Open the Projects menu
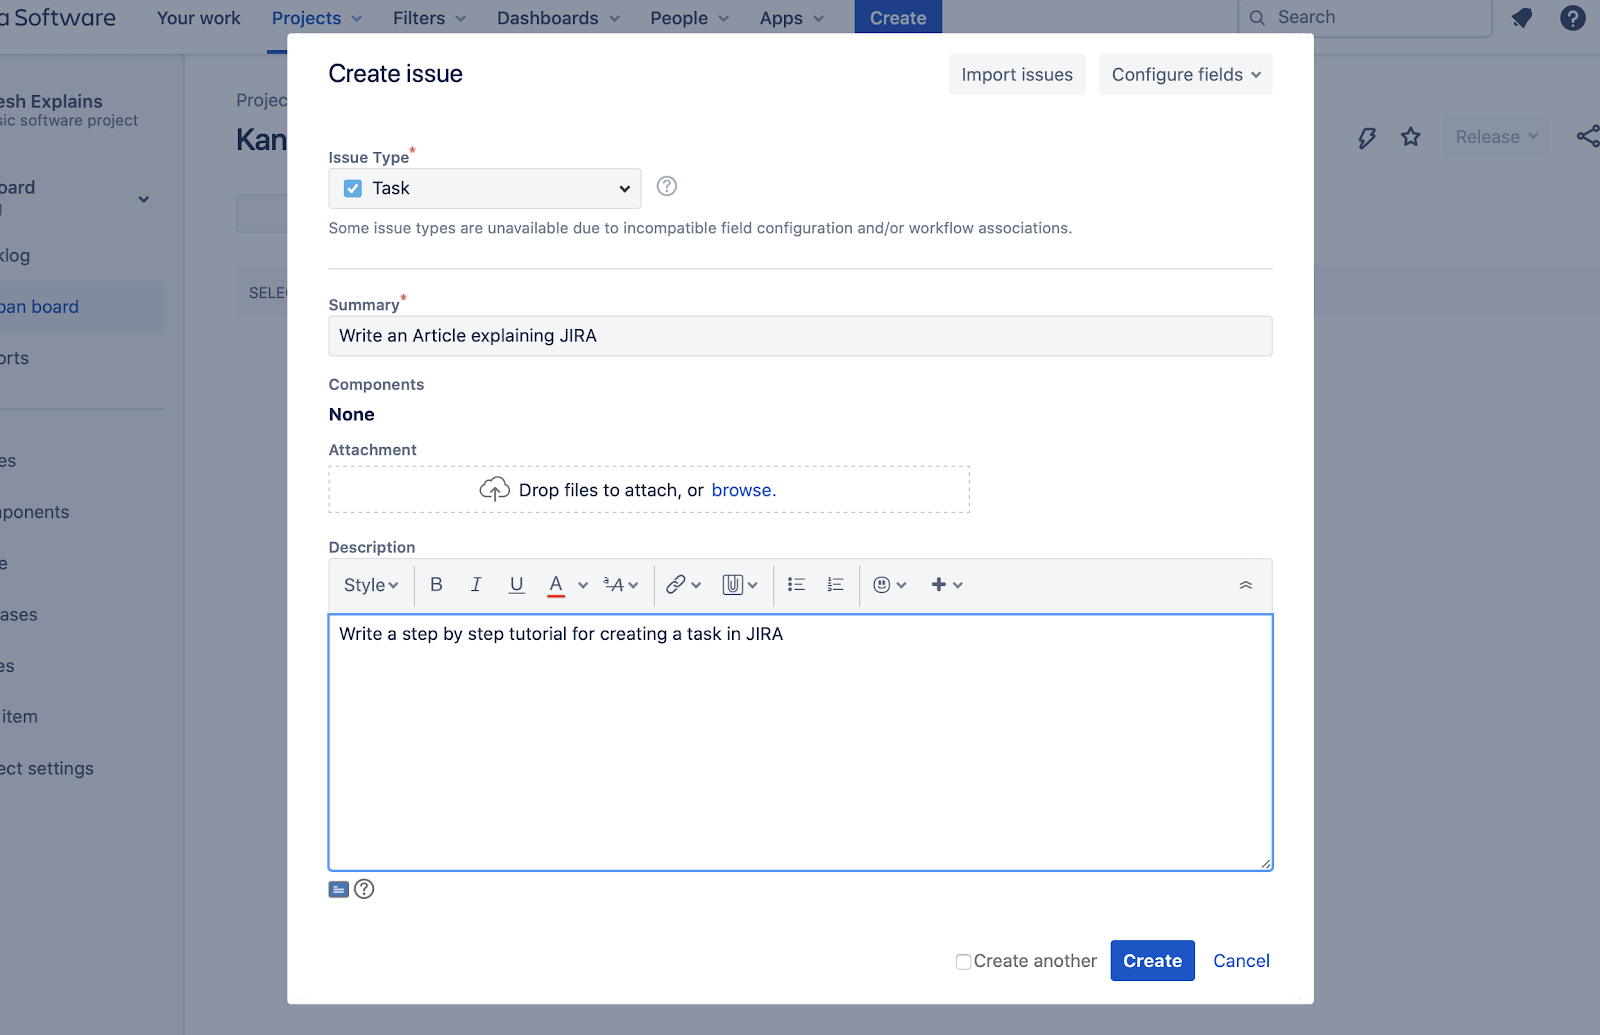 point(317,18)
